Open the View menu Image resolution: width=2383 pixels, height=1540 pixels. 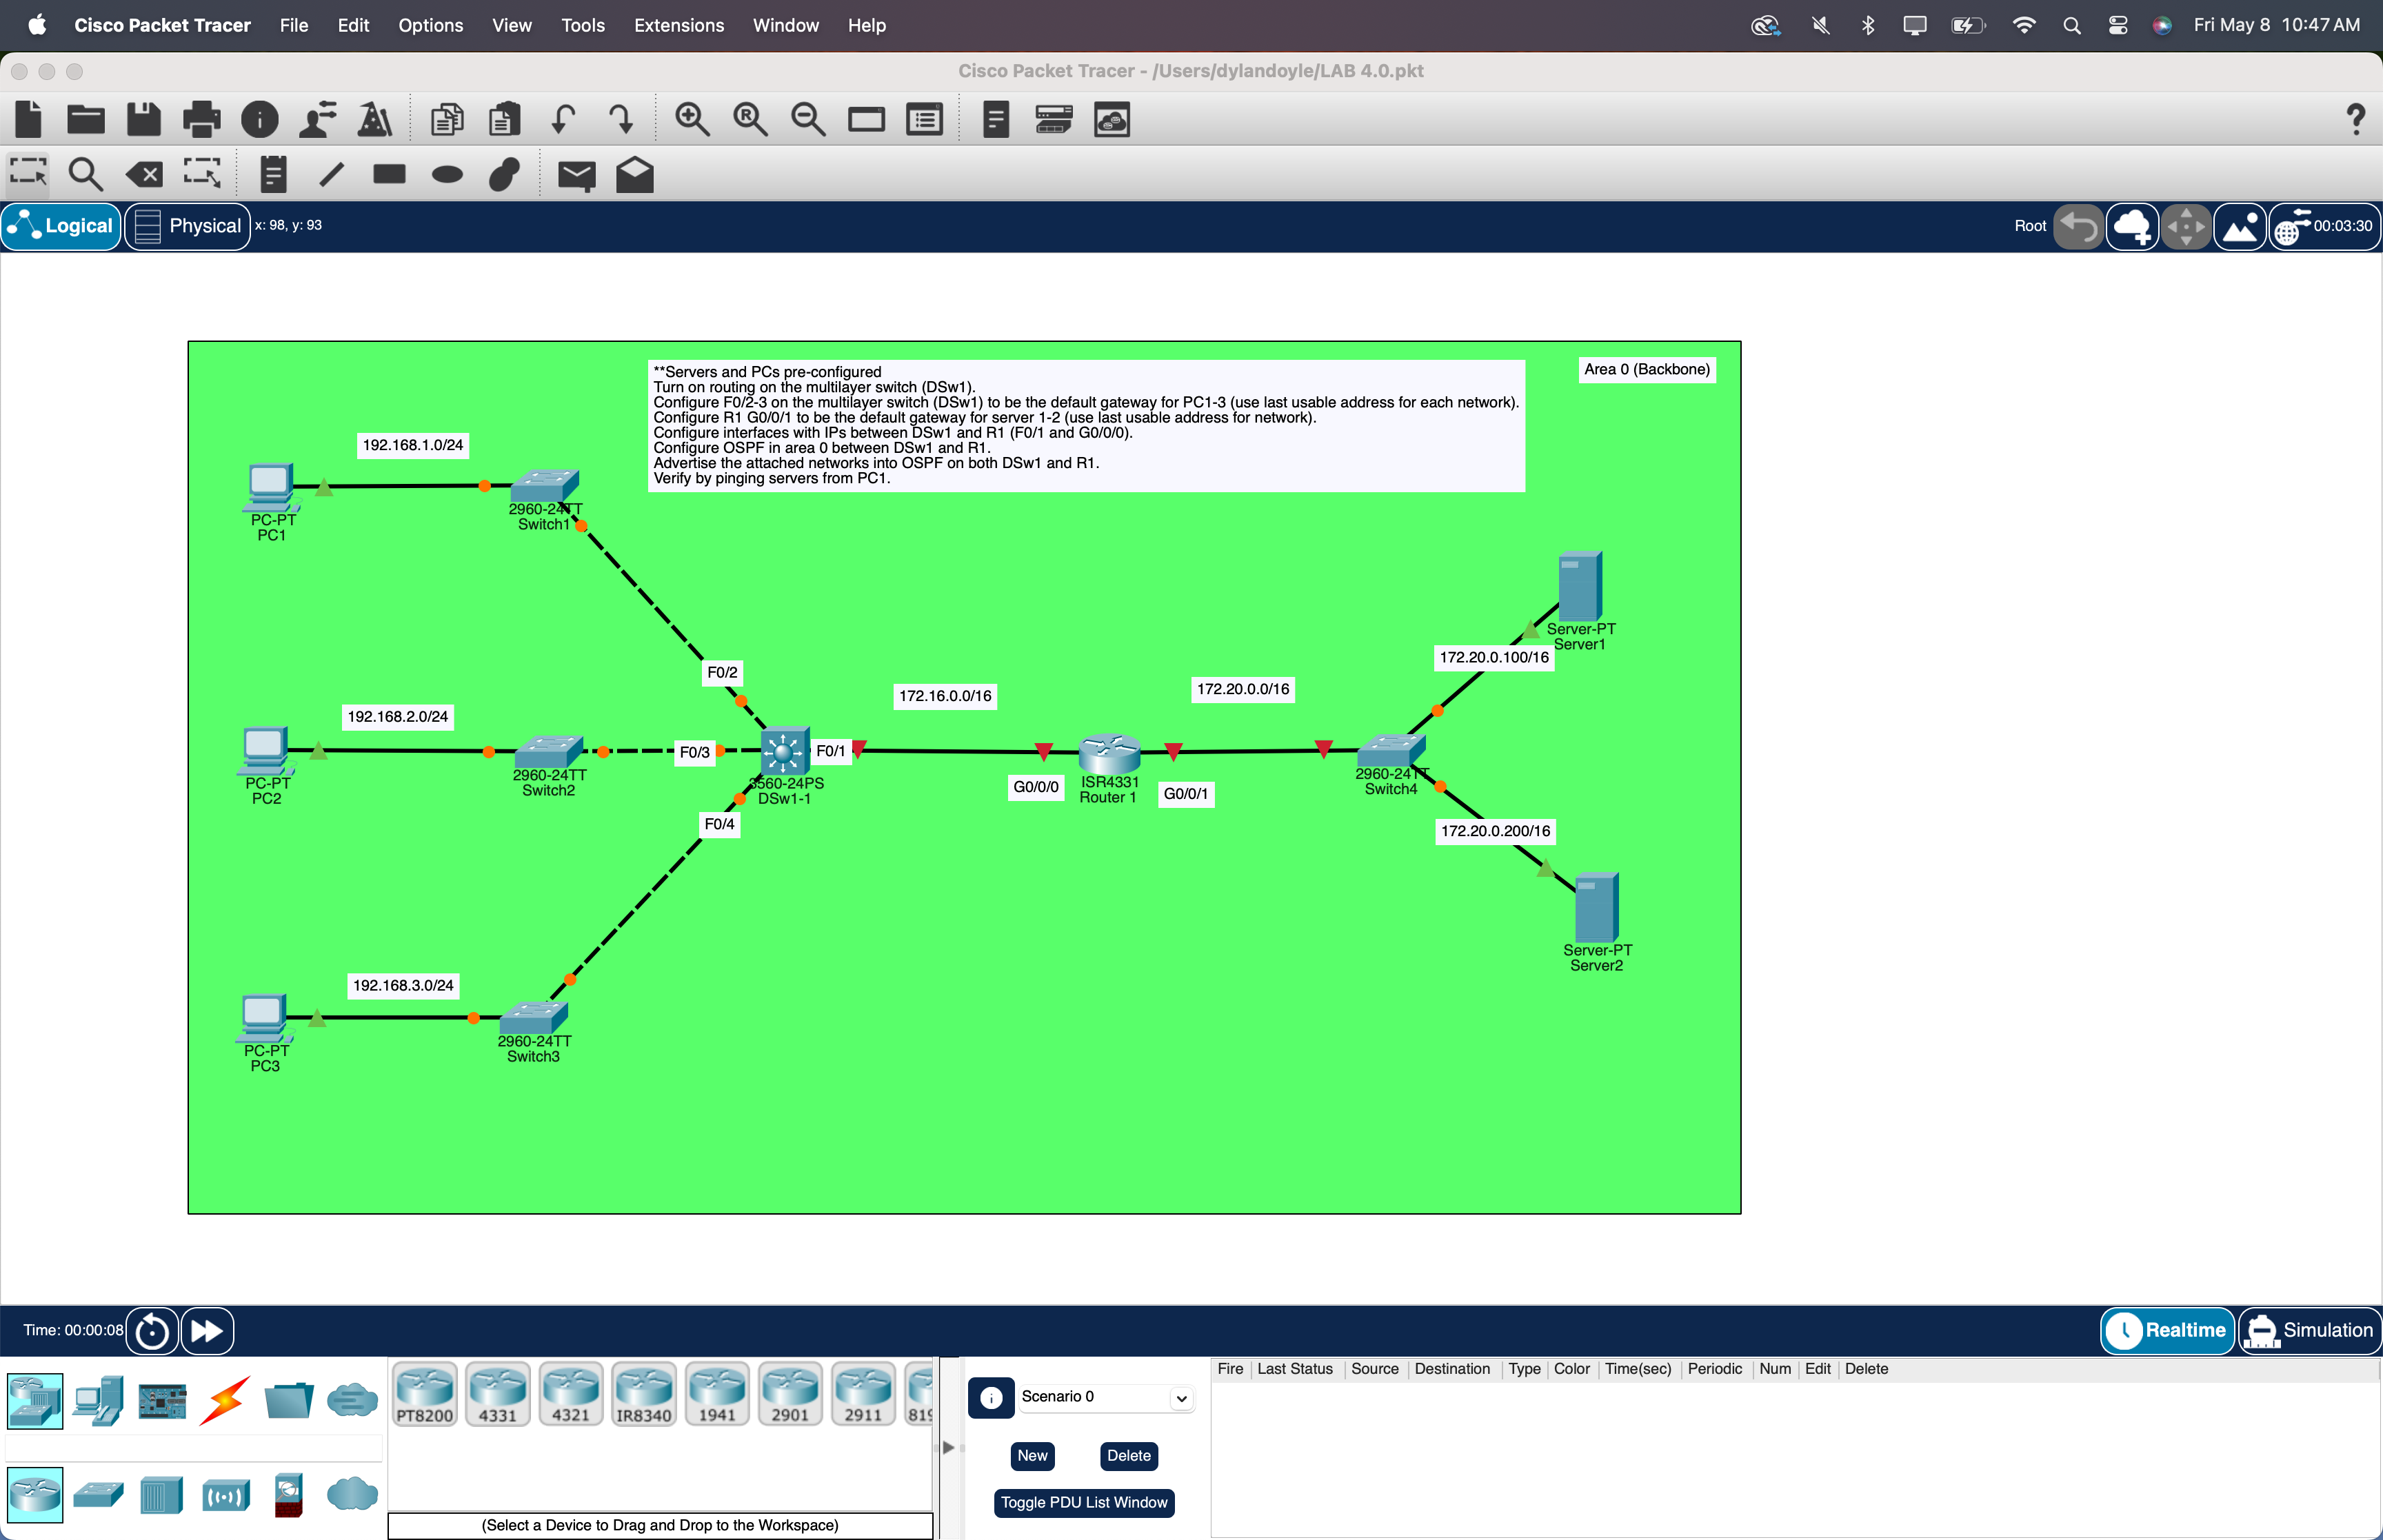pyautogui.click(x=511, y=25)
